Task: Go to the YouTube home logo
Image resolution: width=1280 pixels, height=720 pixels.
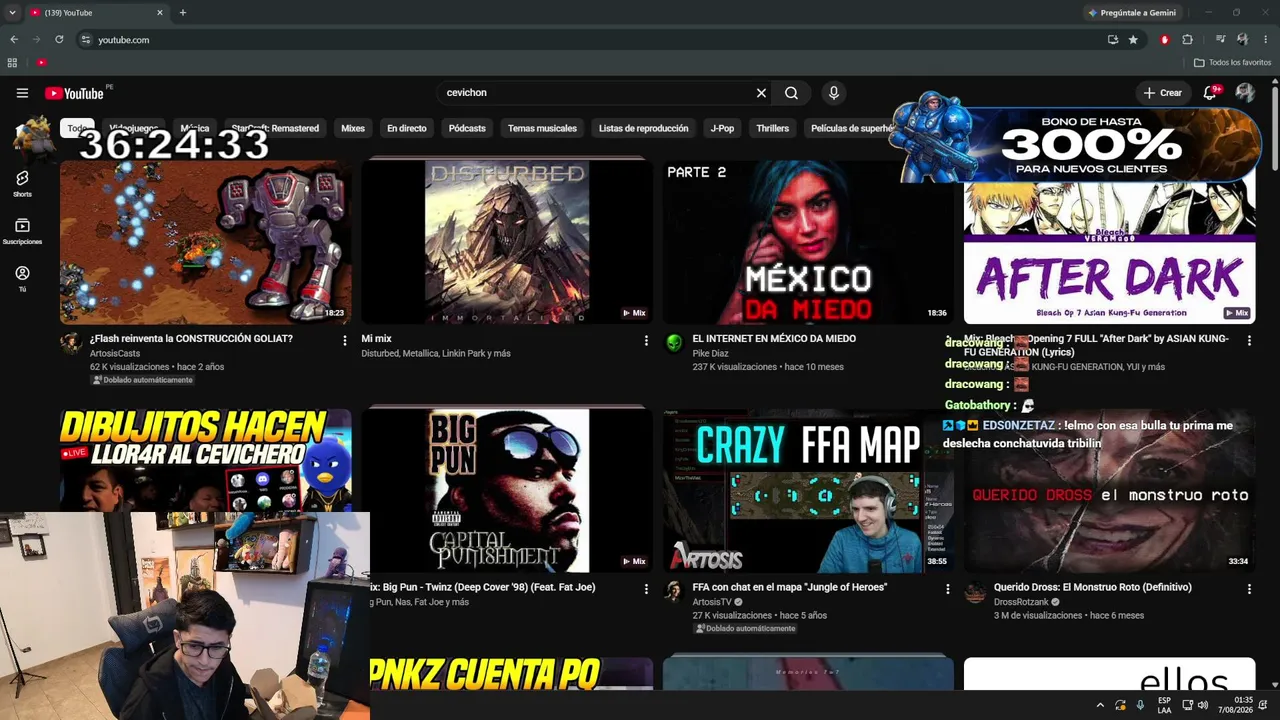Action: (x=75, y=93)
